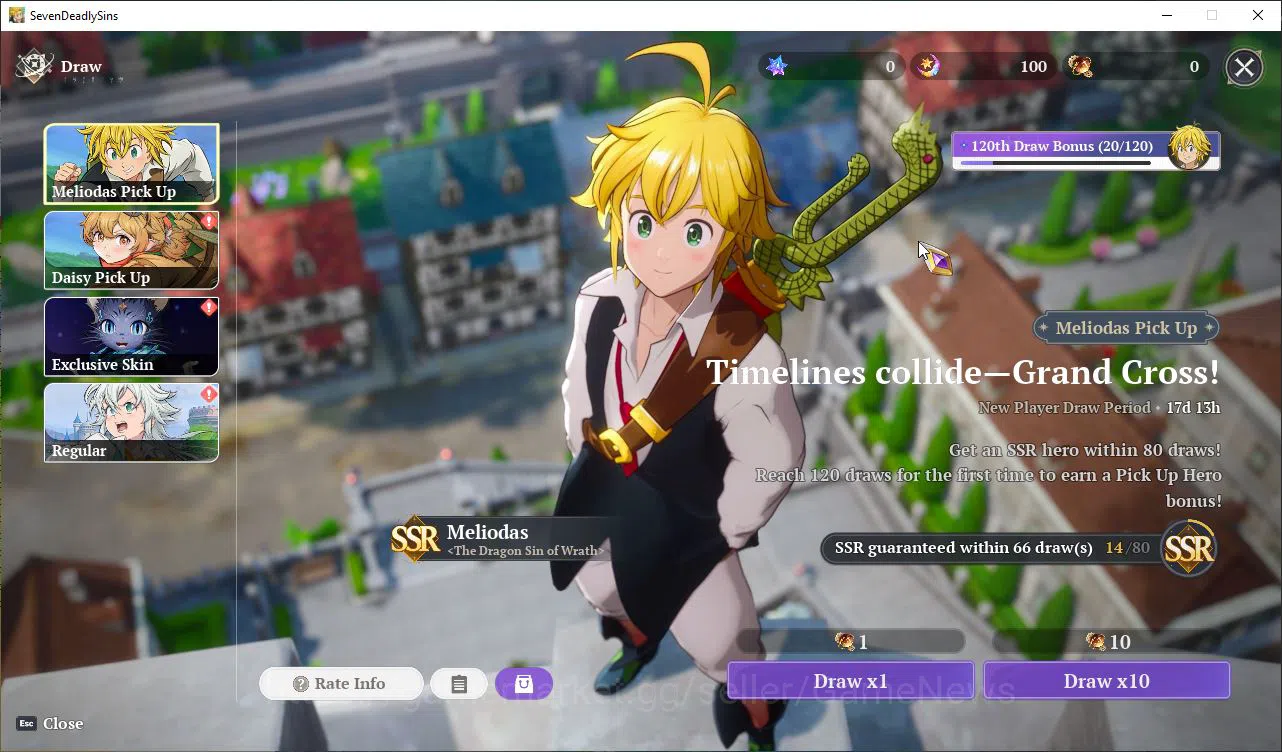Click the ticket cost icon above Draw x1
1282x752 pixels.
845,642
